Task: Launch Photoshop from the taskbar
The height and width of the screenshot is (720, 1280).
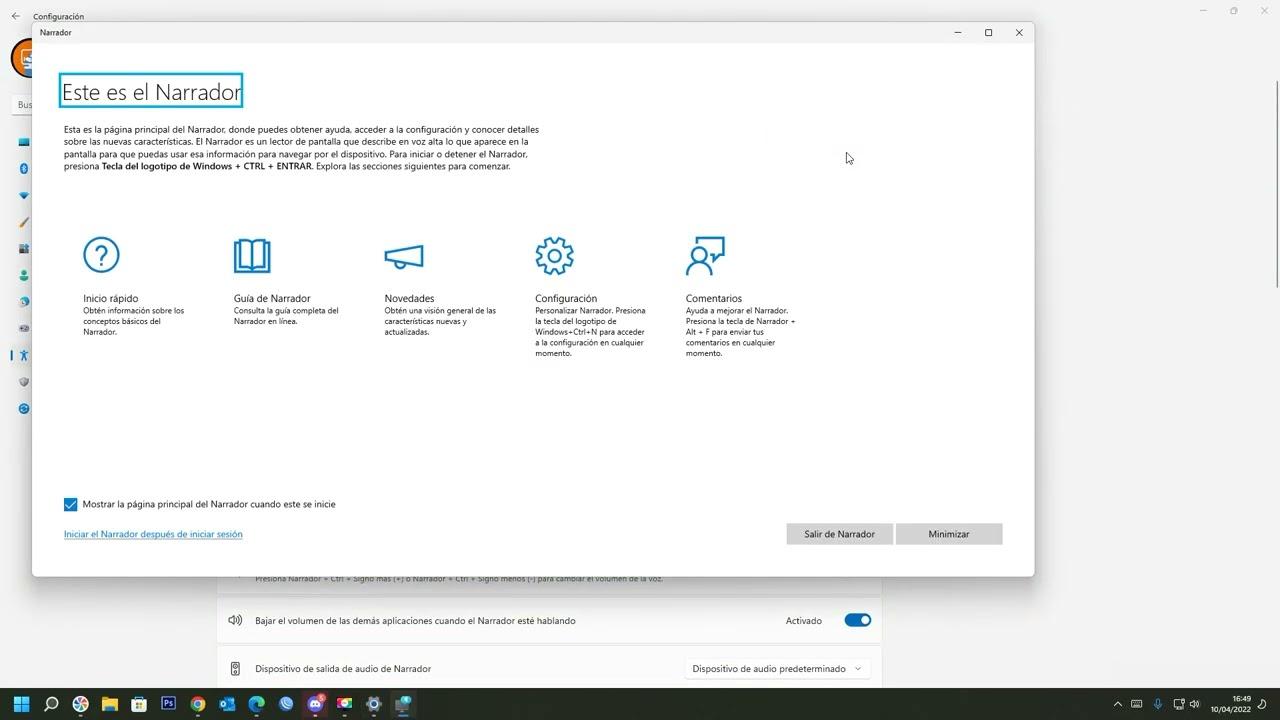Action: [x=168, y=705]
